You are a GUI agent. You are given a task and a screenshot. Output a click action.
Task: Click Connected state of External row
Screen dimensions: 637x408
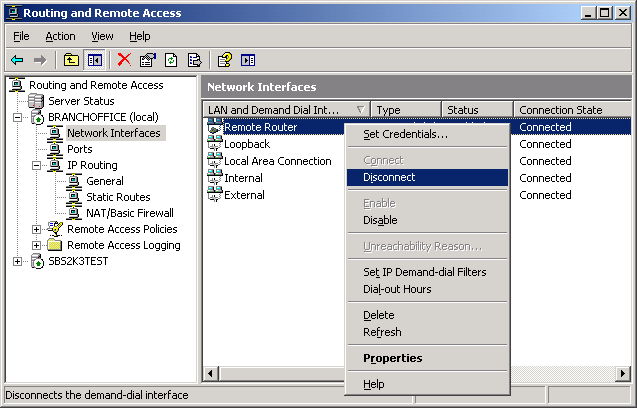(x=545, y=195)
